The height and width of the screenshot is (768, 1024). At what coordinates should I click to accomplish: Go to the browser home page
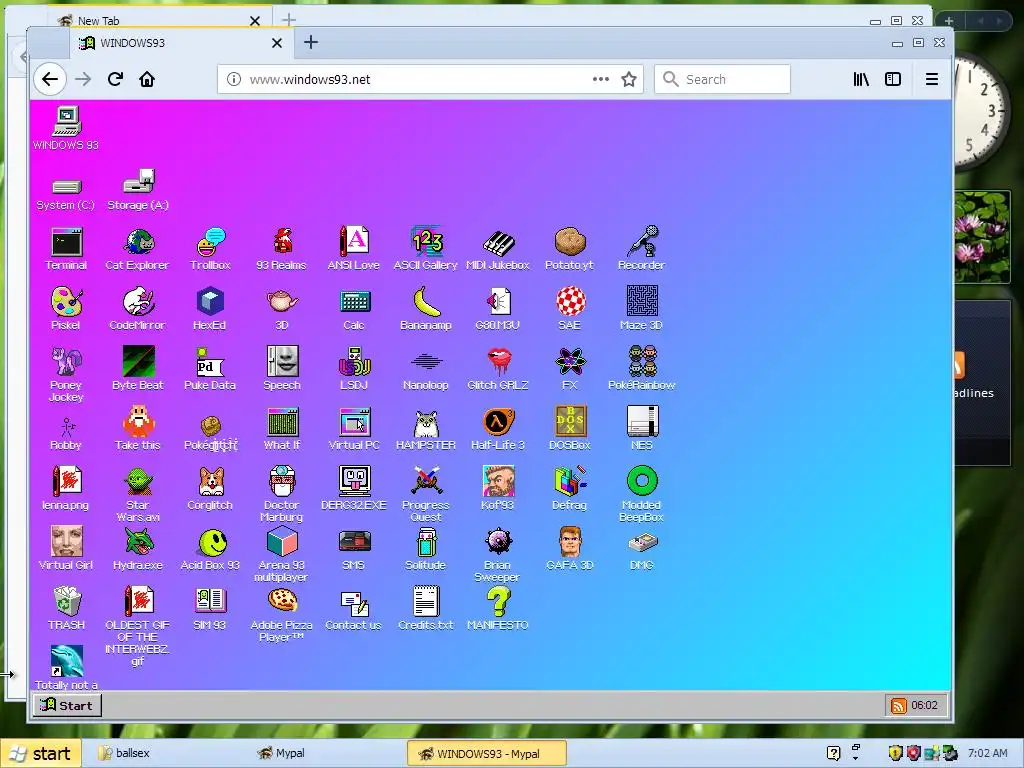[147, 80]
